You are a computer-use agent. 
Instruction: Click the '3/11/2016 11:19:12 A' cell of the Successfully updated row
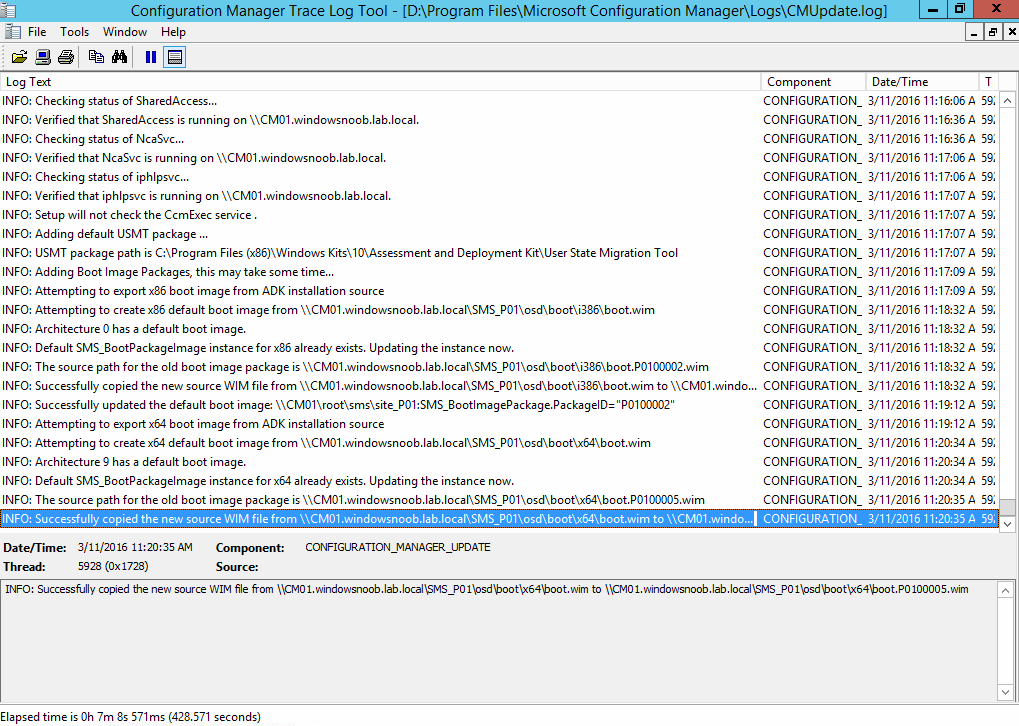point(922,405)
